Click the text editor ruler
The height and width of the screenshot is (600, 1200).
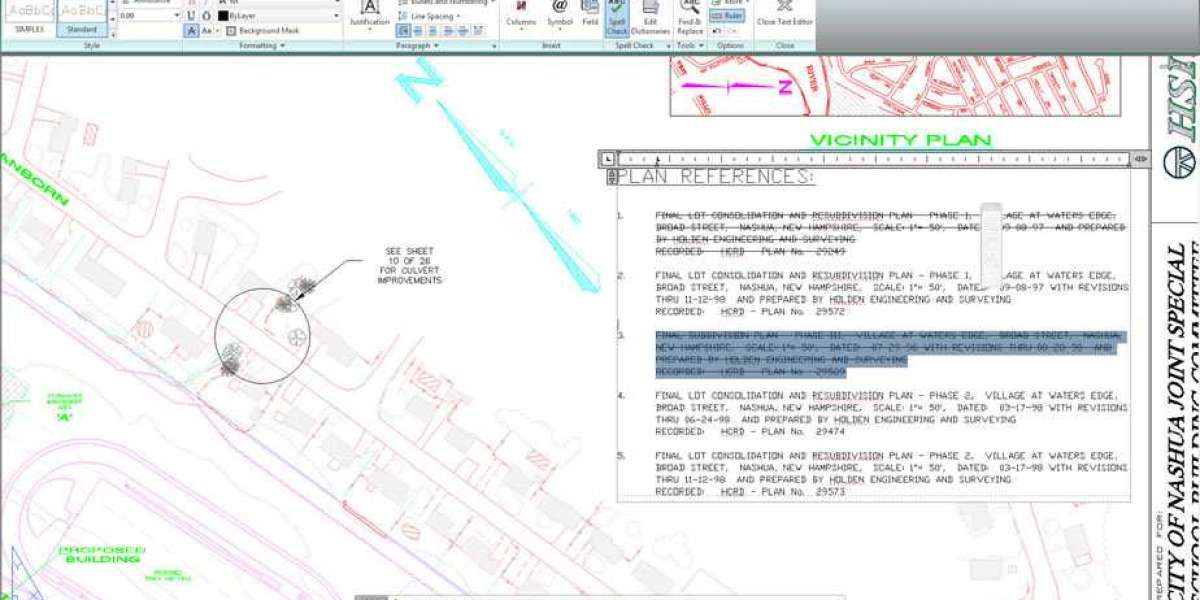coord(874,158)
